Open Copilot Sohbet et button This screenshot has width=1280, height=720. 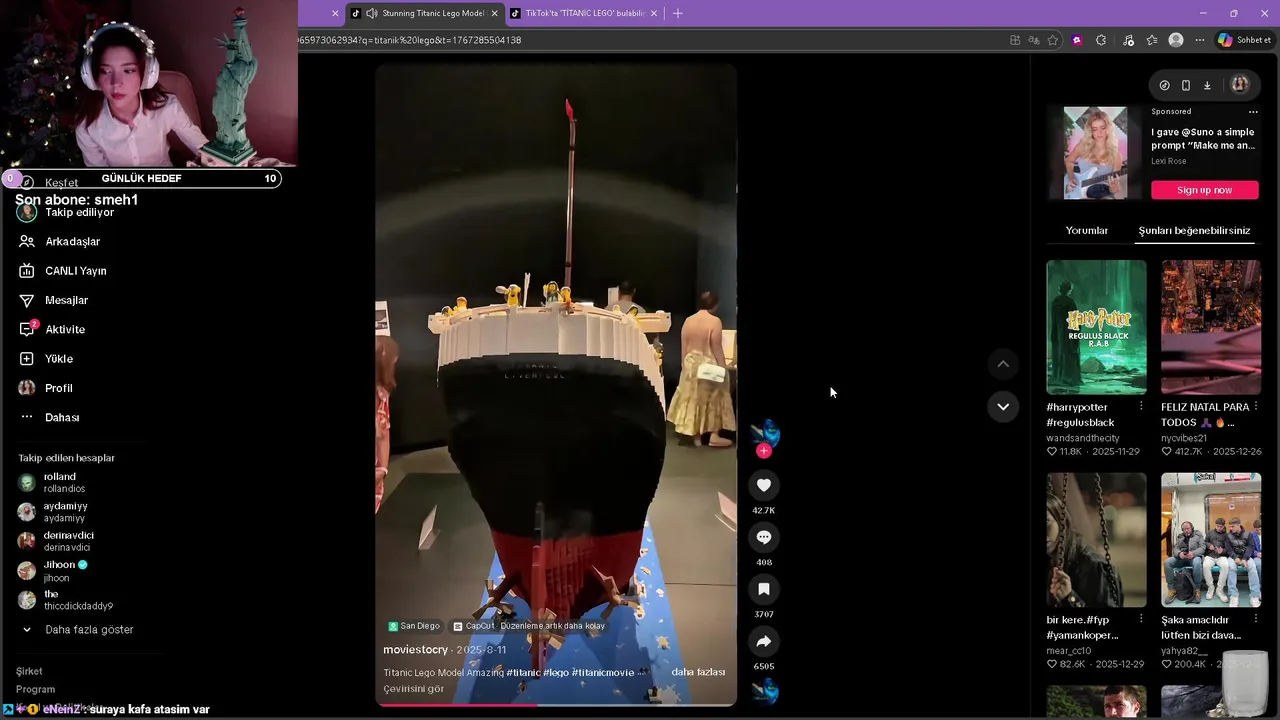click(x=1245, y=40)
